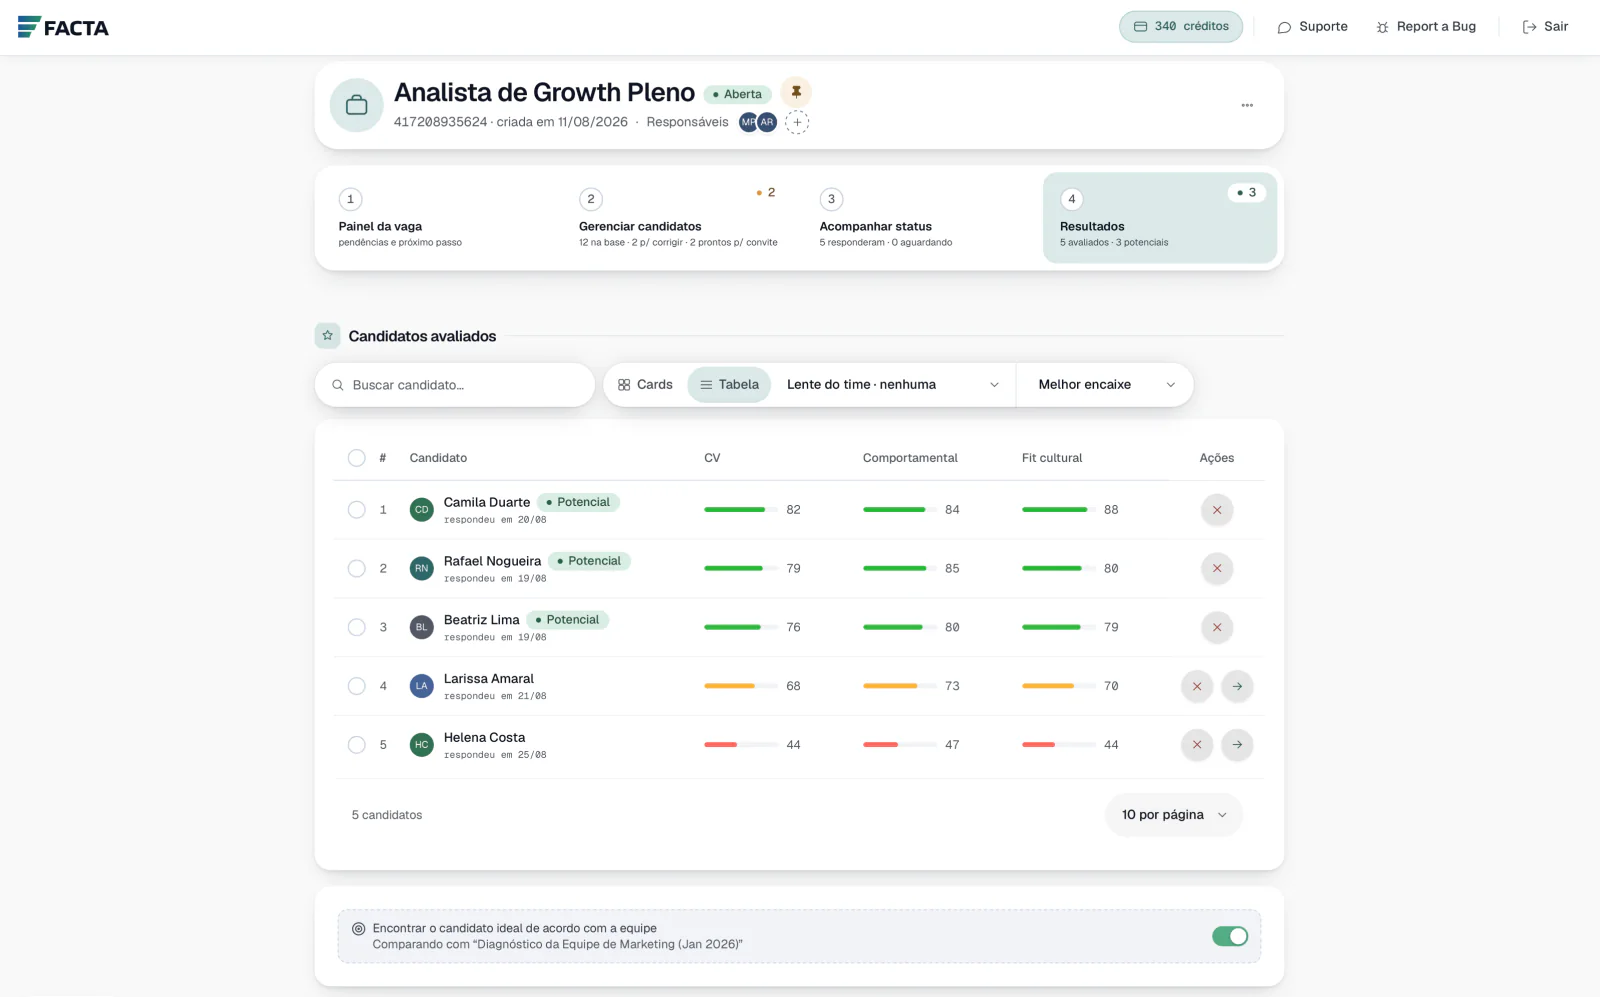Click the Buscar candidato search field

click(455, 385)
